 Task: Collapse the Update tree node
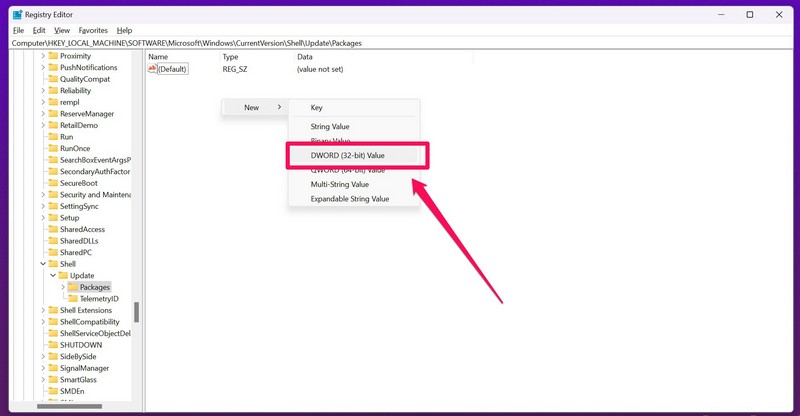click(53, 276)
